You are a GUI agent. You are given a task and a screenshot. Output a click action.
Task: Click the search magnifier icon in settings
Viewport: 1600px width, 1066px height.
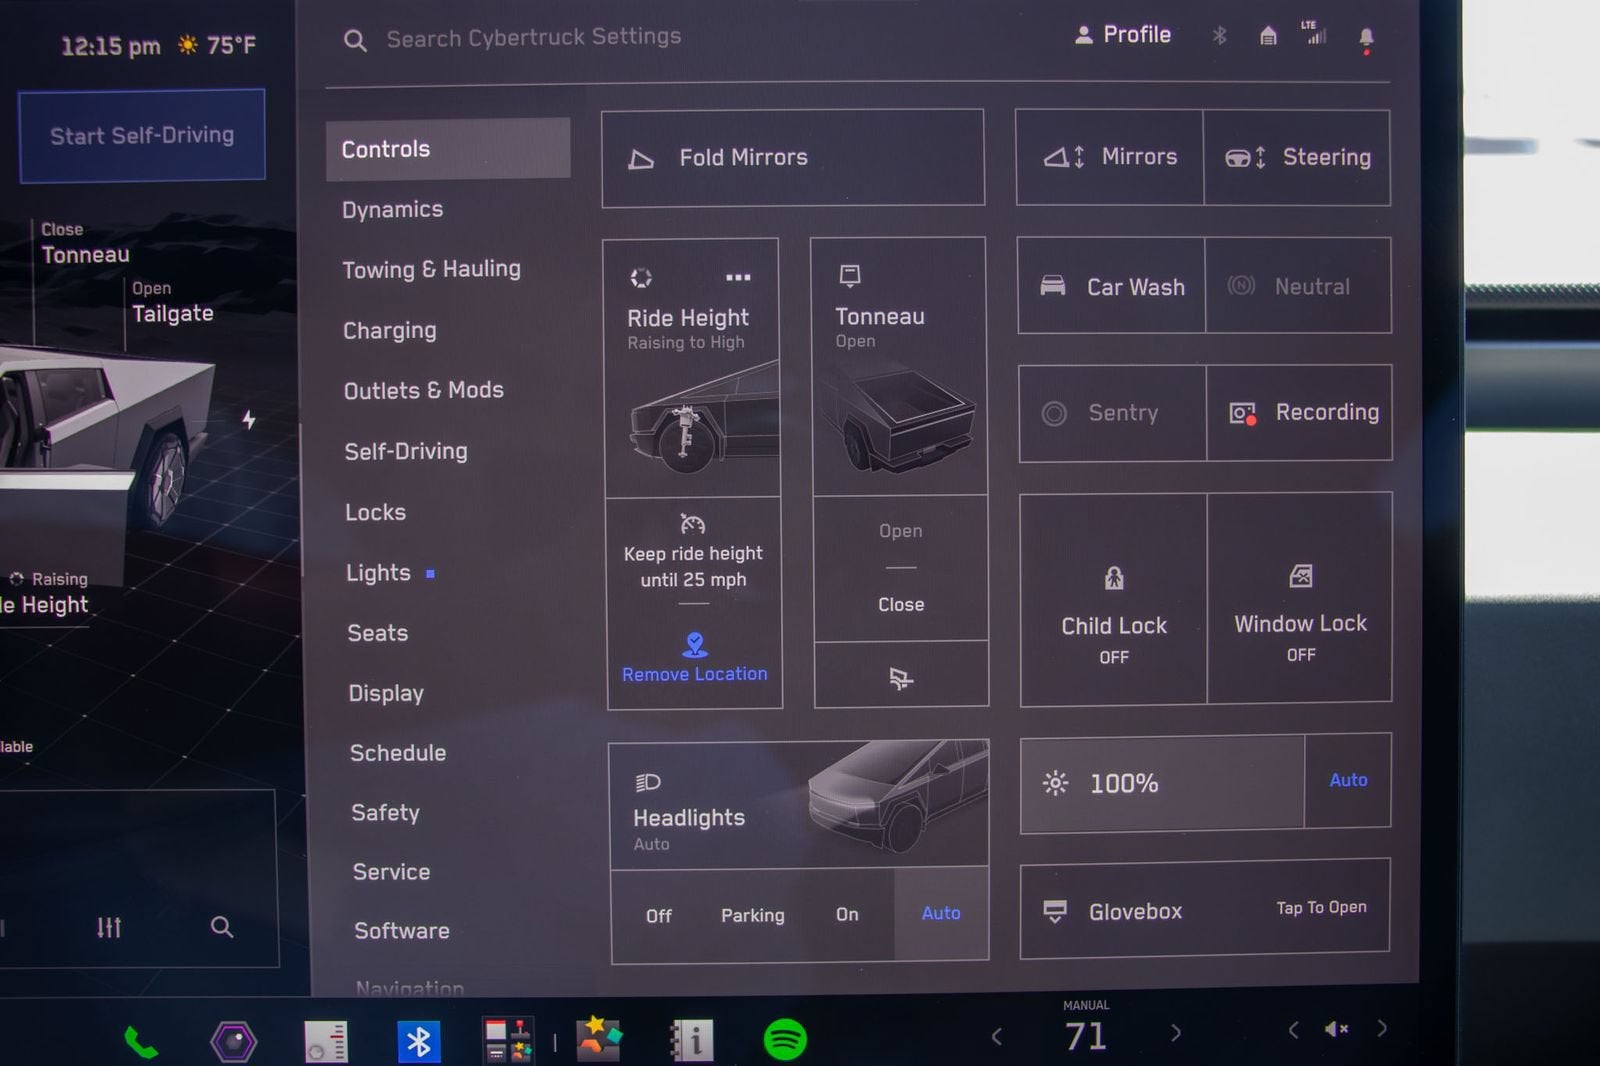[x=355, y=40]
